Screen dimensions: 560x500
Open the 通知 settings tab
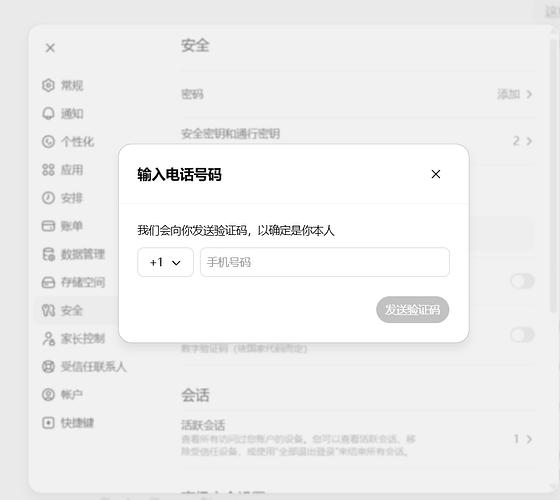(72, 114)
